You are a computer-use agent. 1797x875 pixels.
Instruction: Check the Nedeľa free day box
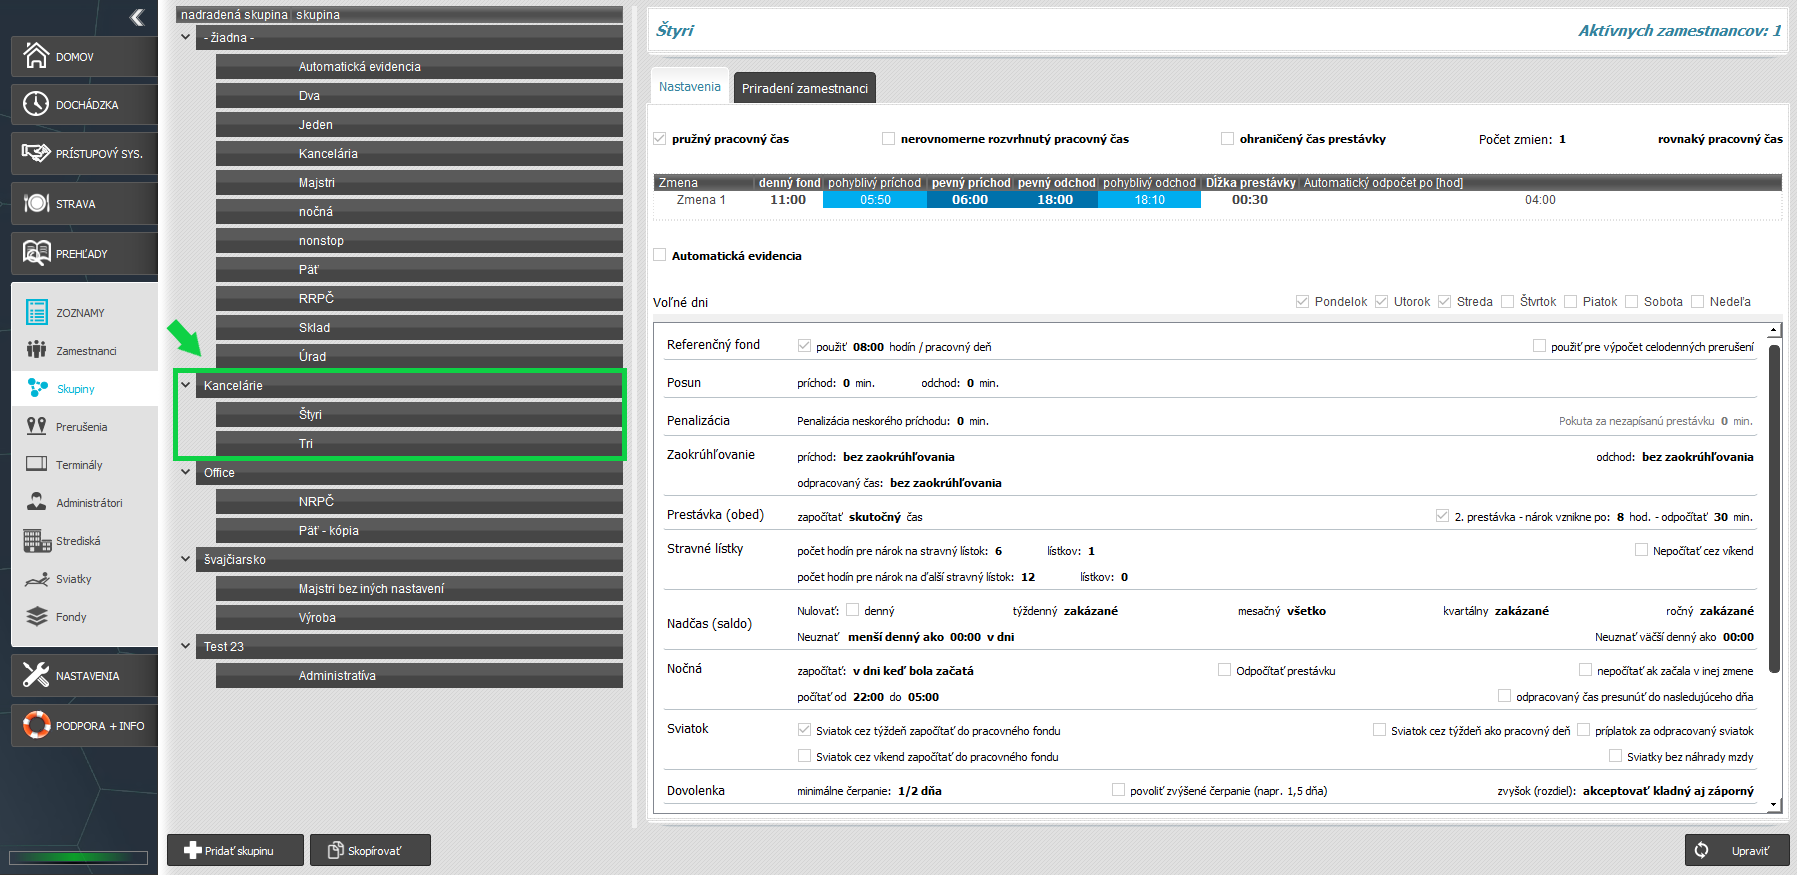1697,301
